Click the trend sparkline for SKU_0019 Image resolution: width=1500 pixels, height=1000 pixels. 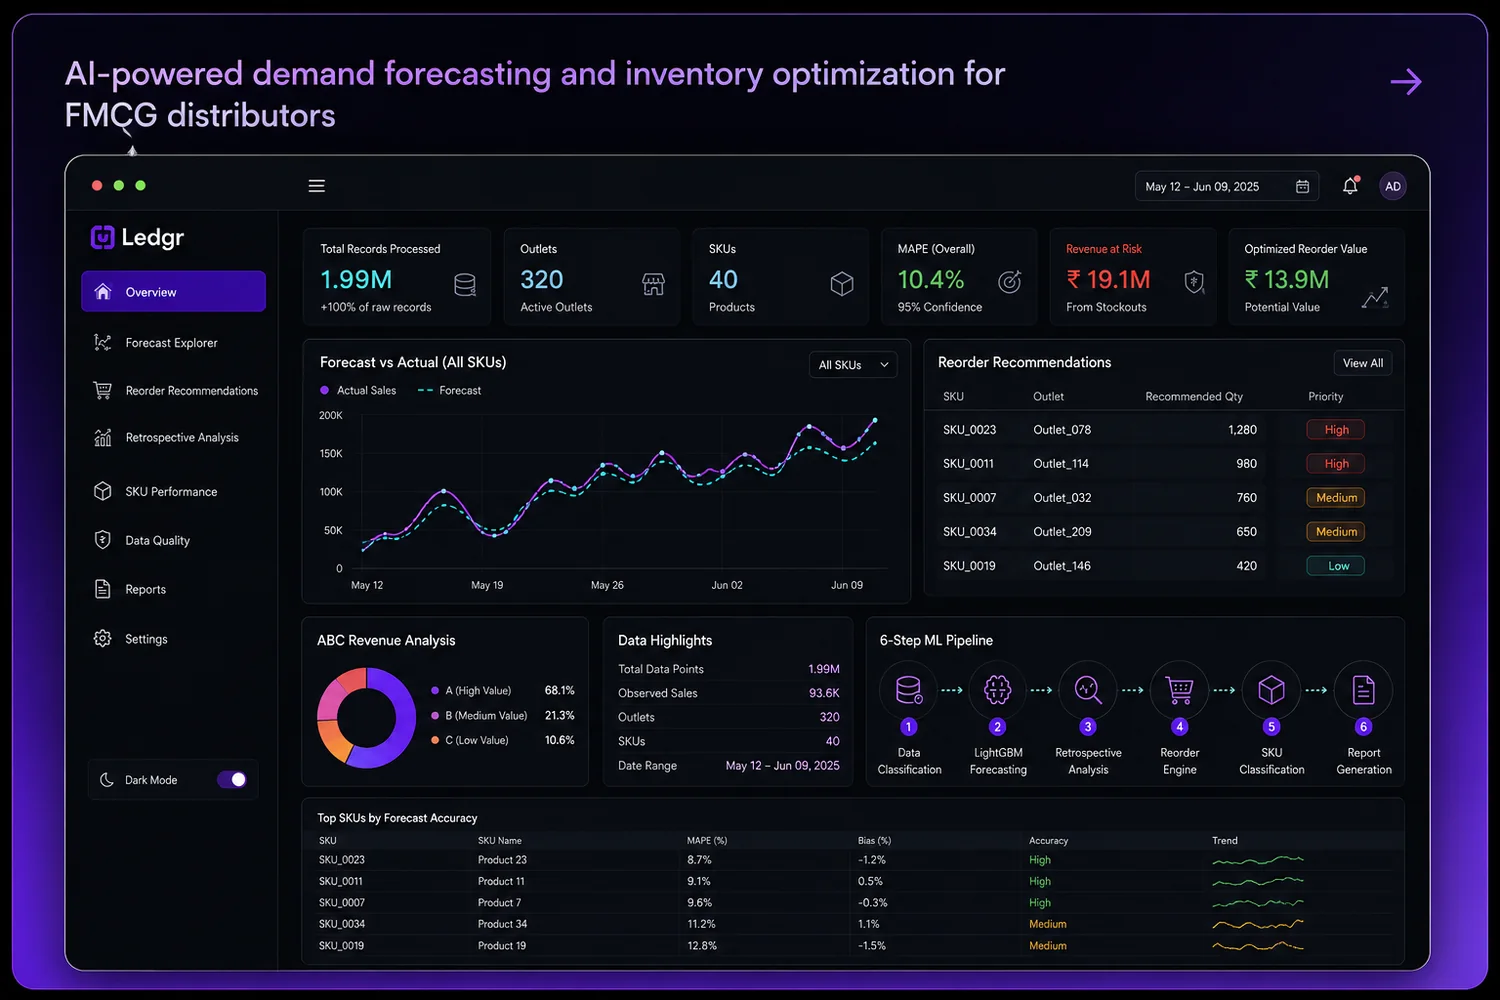(1258, 945)
